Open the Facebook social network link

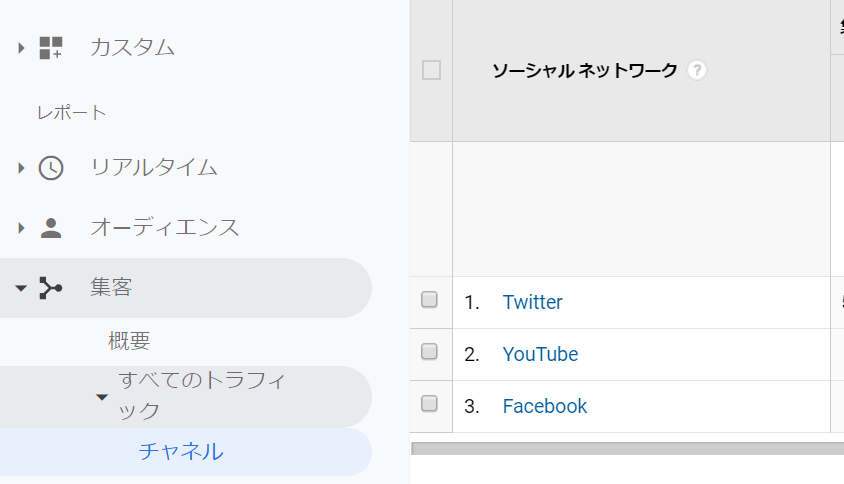(x=545, y=406)
